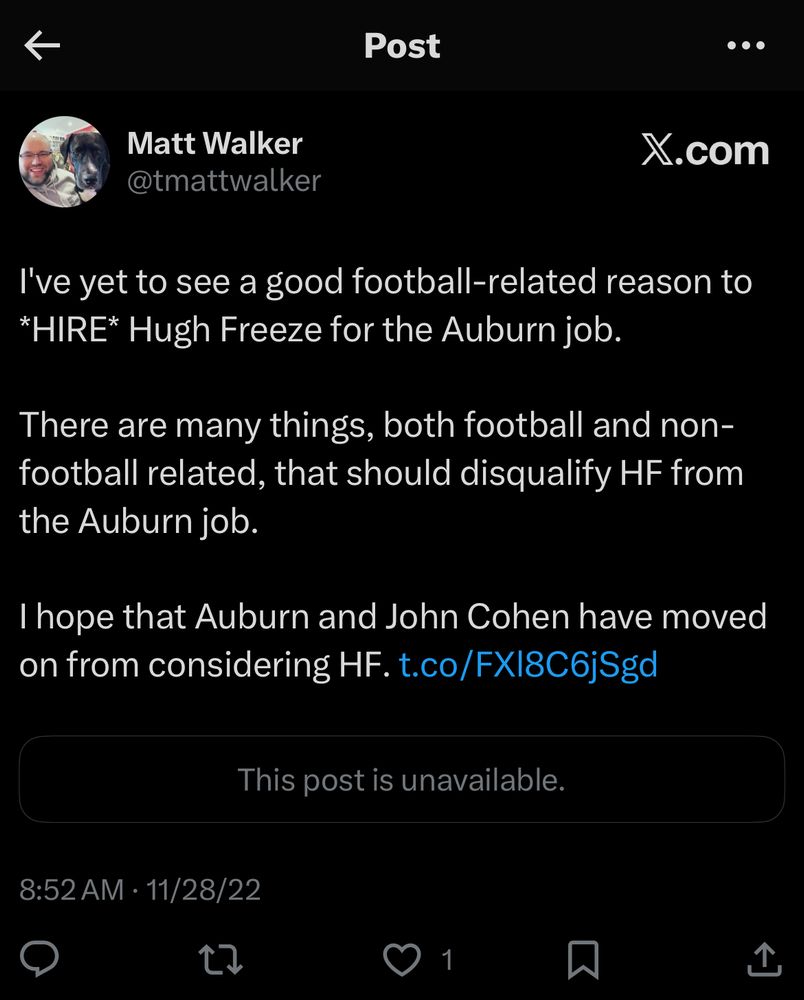804x1000 pixels.
Task: Click the 8:52 AM timestamp
Action: (x=71, y=890)
